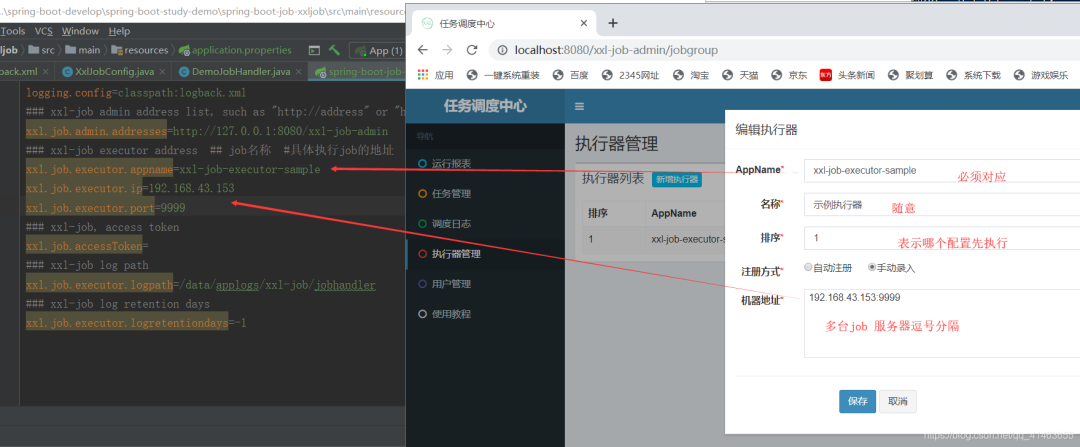This screenshot has width=1080, height=447.
Task: Select the 自动注册 radio option
Action: click(x=808, y=267)
